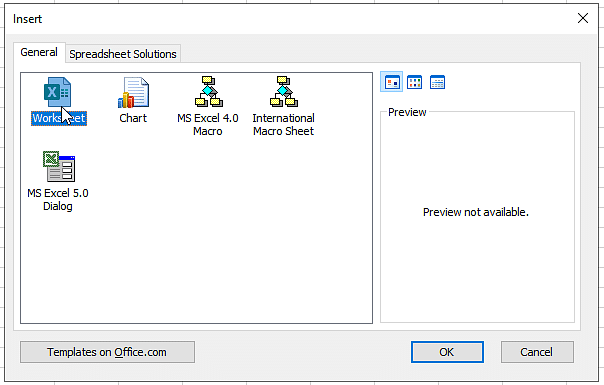Click the highlighted Worksheet text label
The width and height of the screenshot is (604, 385).
point(59,118)
